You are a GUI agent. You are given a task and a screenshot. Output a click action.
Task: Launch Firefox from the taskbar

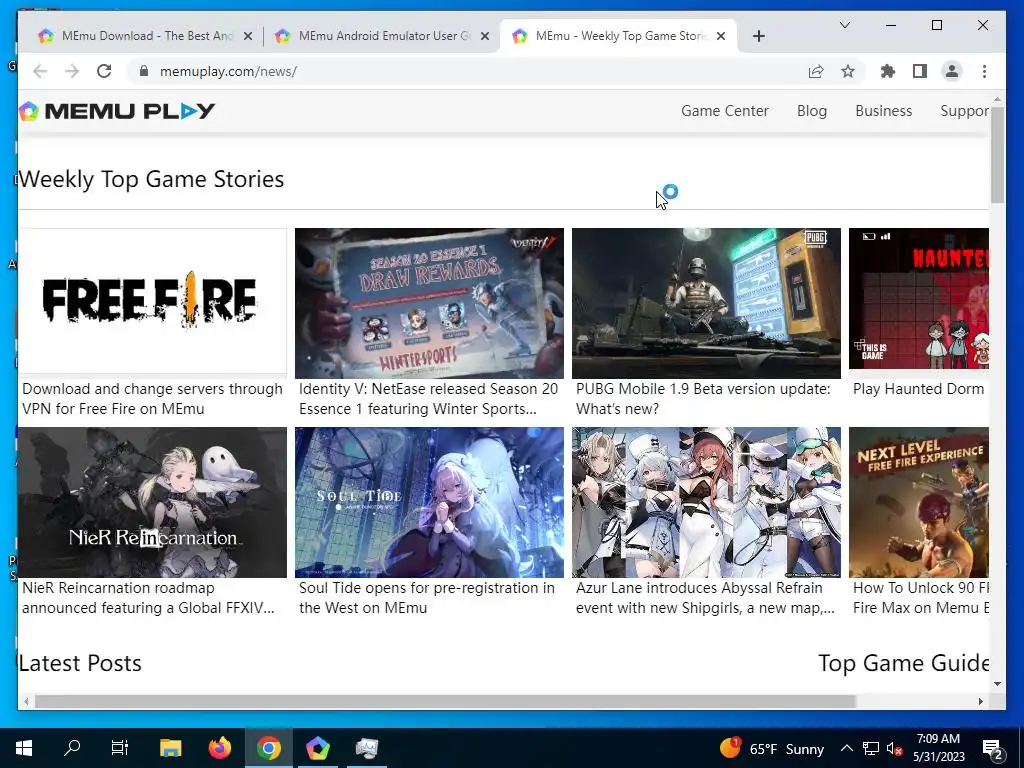tap(219, 748)
